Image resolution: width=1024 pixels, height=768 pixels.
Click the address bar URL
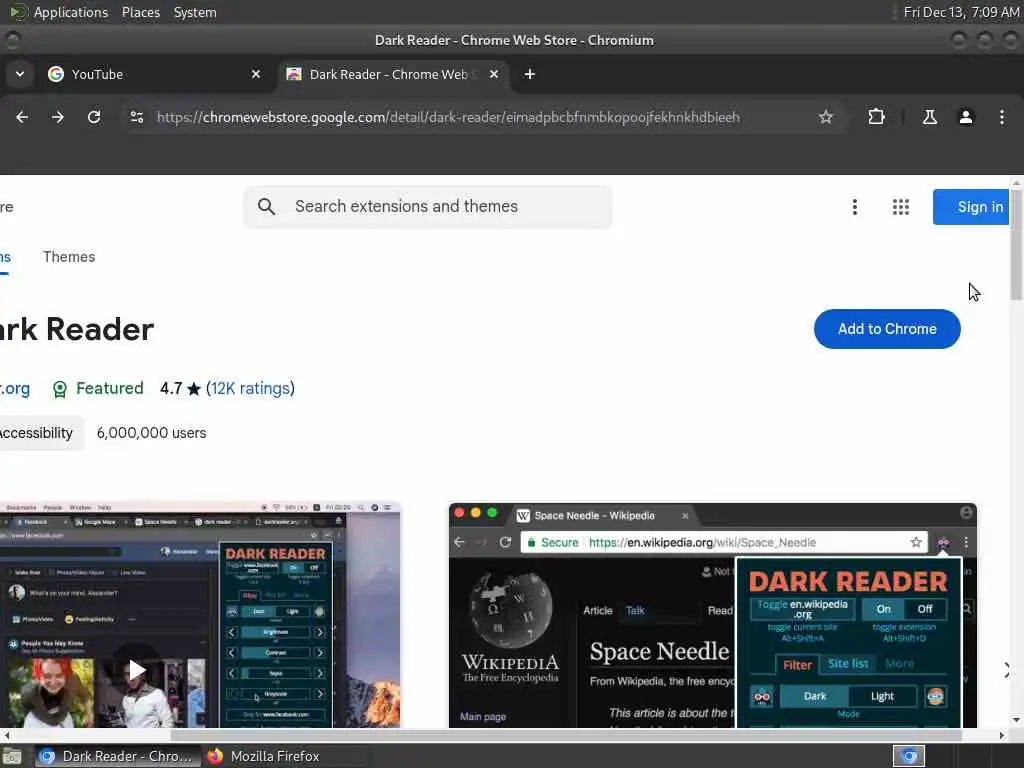tap(448, 118)
